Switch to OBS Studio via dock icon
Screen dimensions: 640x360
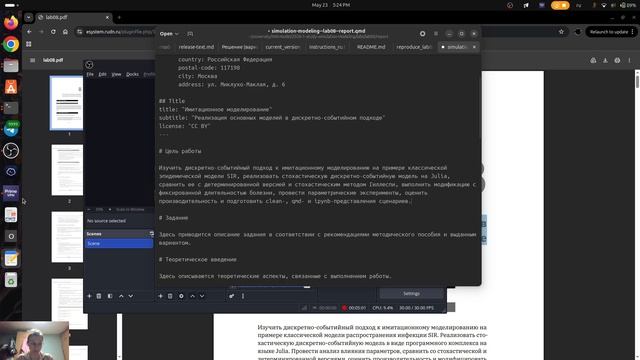11,151
